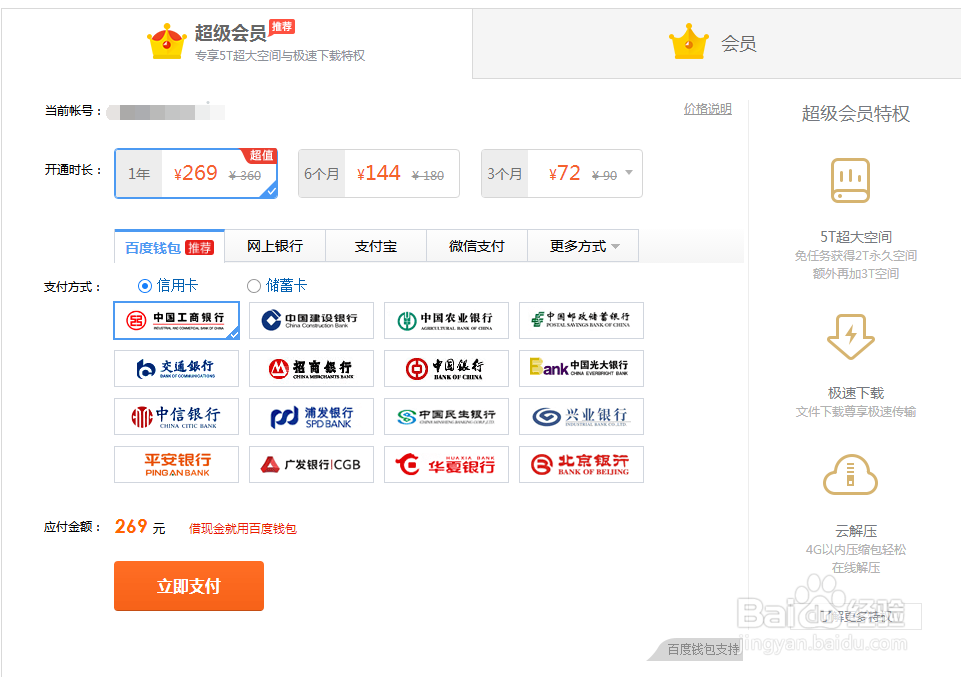Click the 会员 crown icon
Viewport: 961px width, 677px height.
[689, 41]
